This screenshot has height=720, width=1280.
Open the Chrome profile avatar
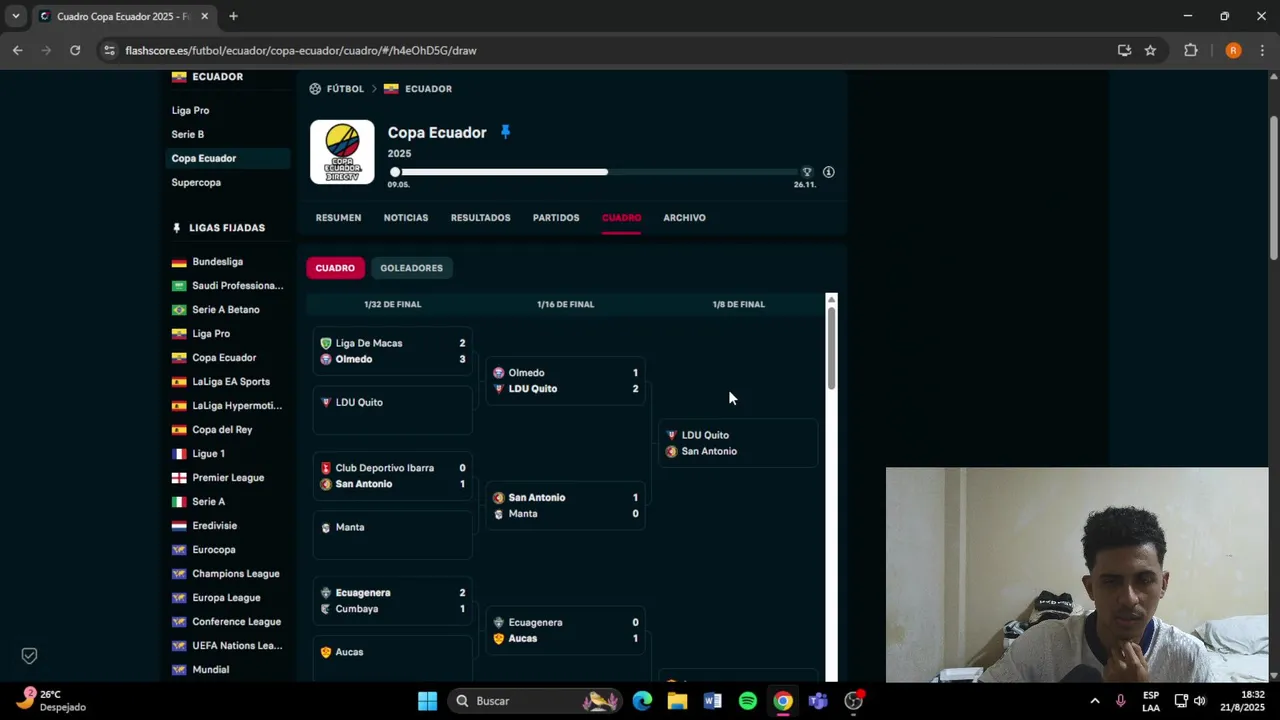[1233, 50]
